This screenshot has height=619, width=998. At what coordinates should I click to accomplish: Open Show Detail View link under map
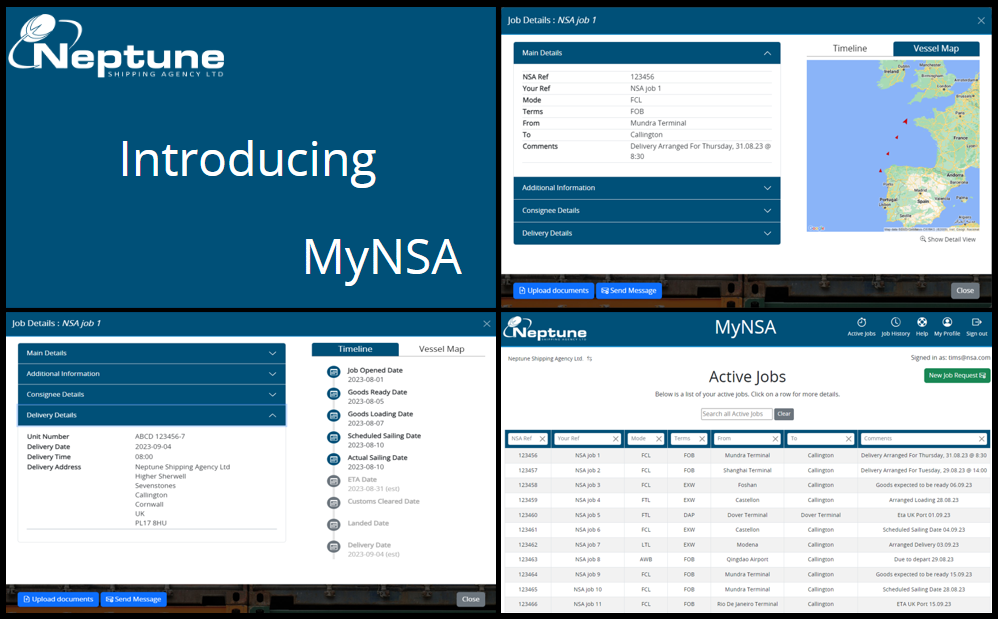click(x=948, y=240)
